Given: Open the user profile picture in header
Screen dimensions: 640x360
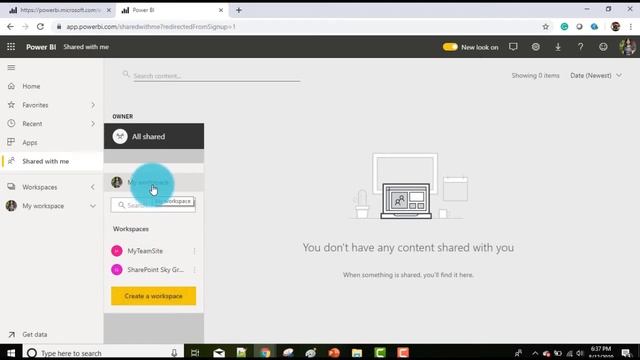Looking at the screenshot, I should click(x=627, y=47).
